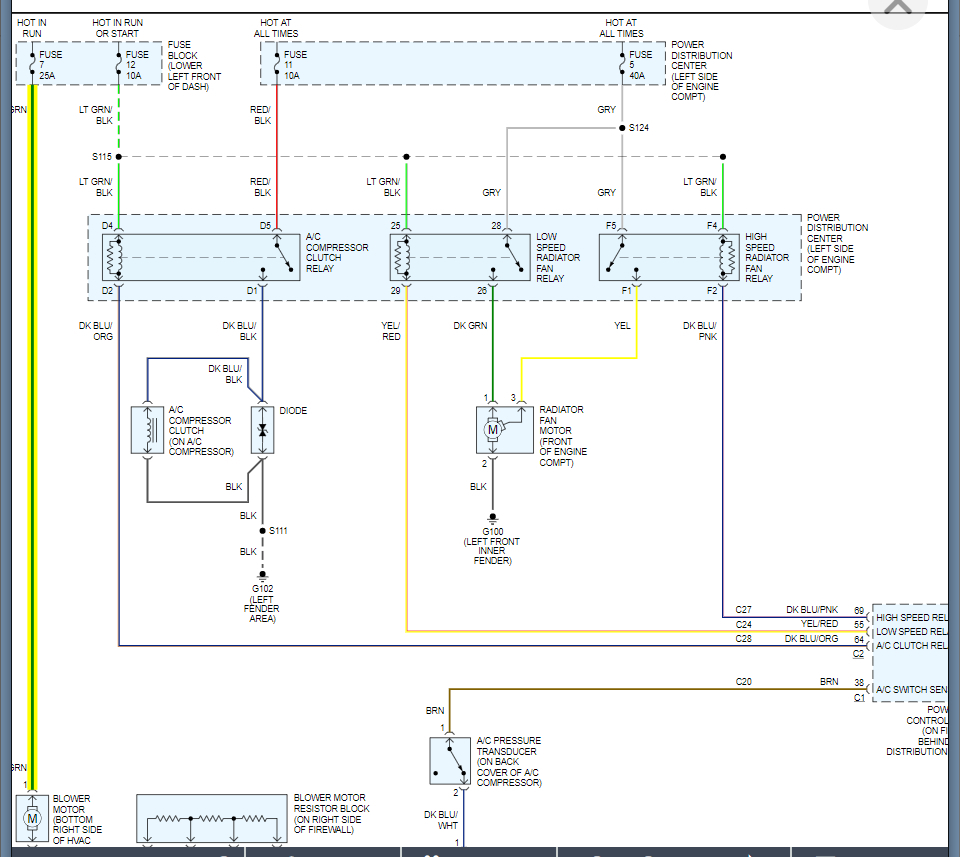Select the low speed radiator fan relay
The height and width of the screenshot is (857, 960).
(460, 257)
